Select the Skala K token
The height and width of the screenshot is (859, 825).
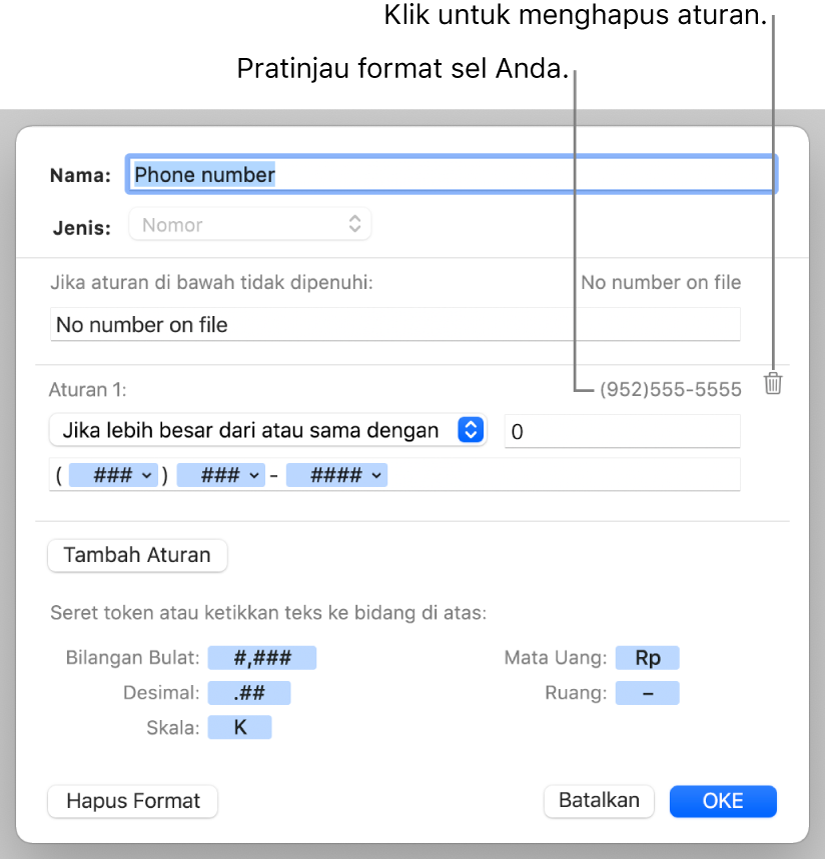240,728
